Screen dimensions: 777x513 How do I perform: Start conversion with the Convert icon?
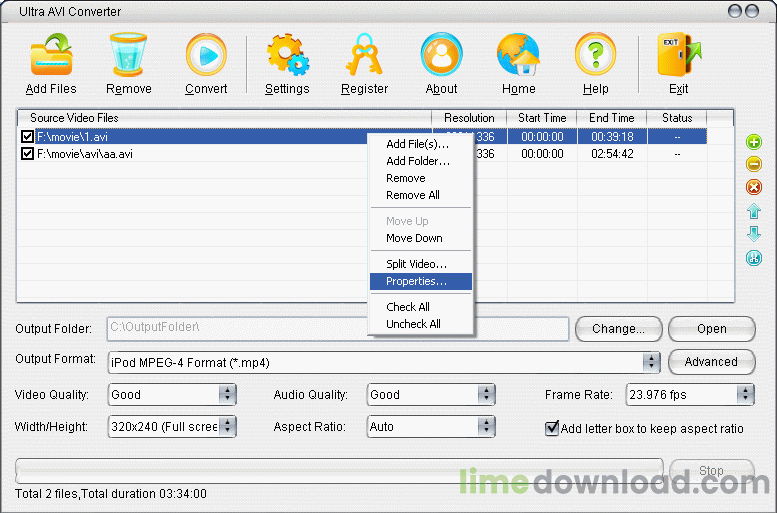205,56
